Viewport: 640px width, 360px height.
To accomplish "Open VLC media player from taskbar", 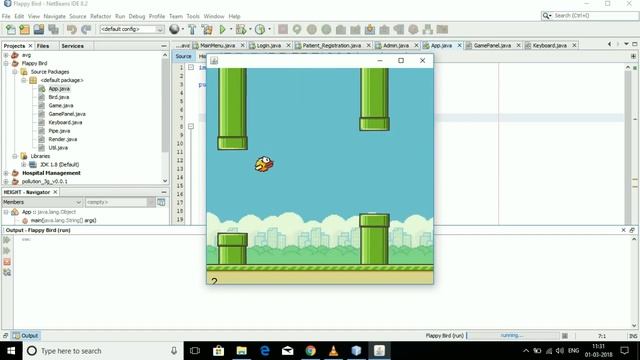I will click(x=333, y=351).
